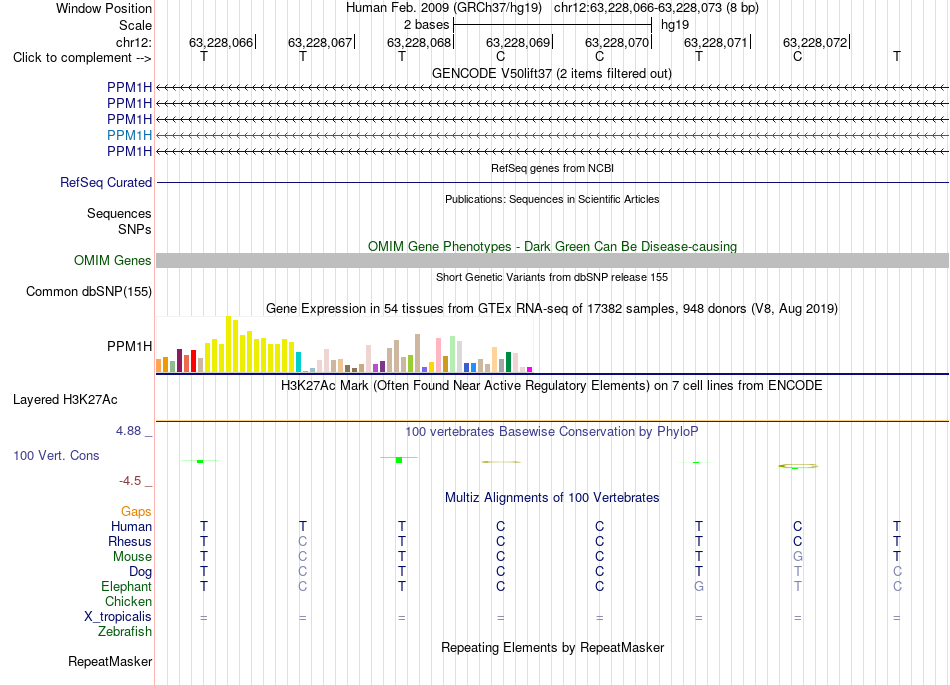Click the GTEx 'Gene Expression in 54 tissues' title
The image size is (950, 685).
pyautogui.click(x=552, y=308)
